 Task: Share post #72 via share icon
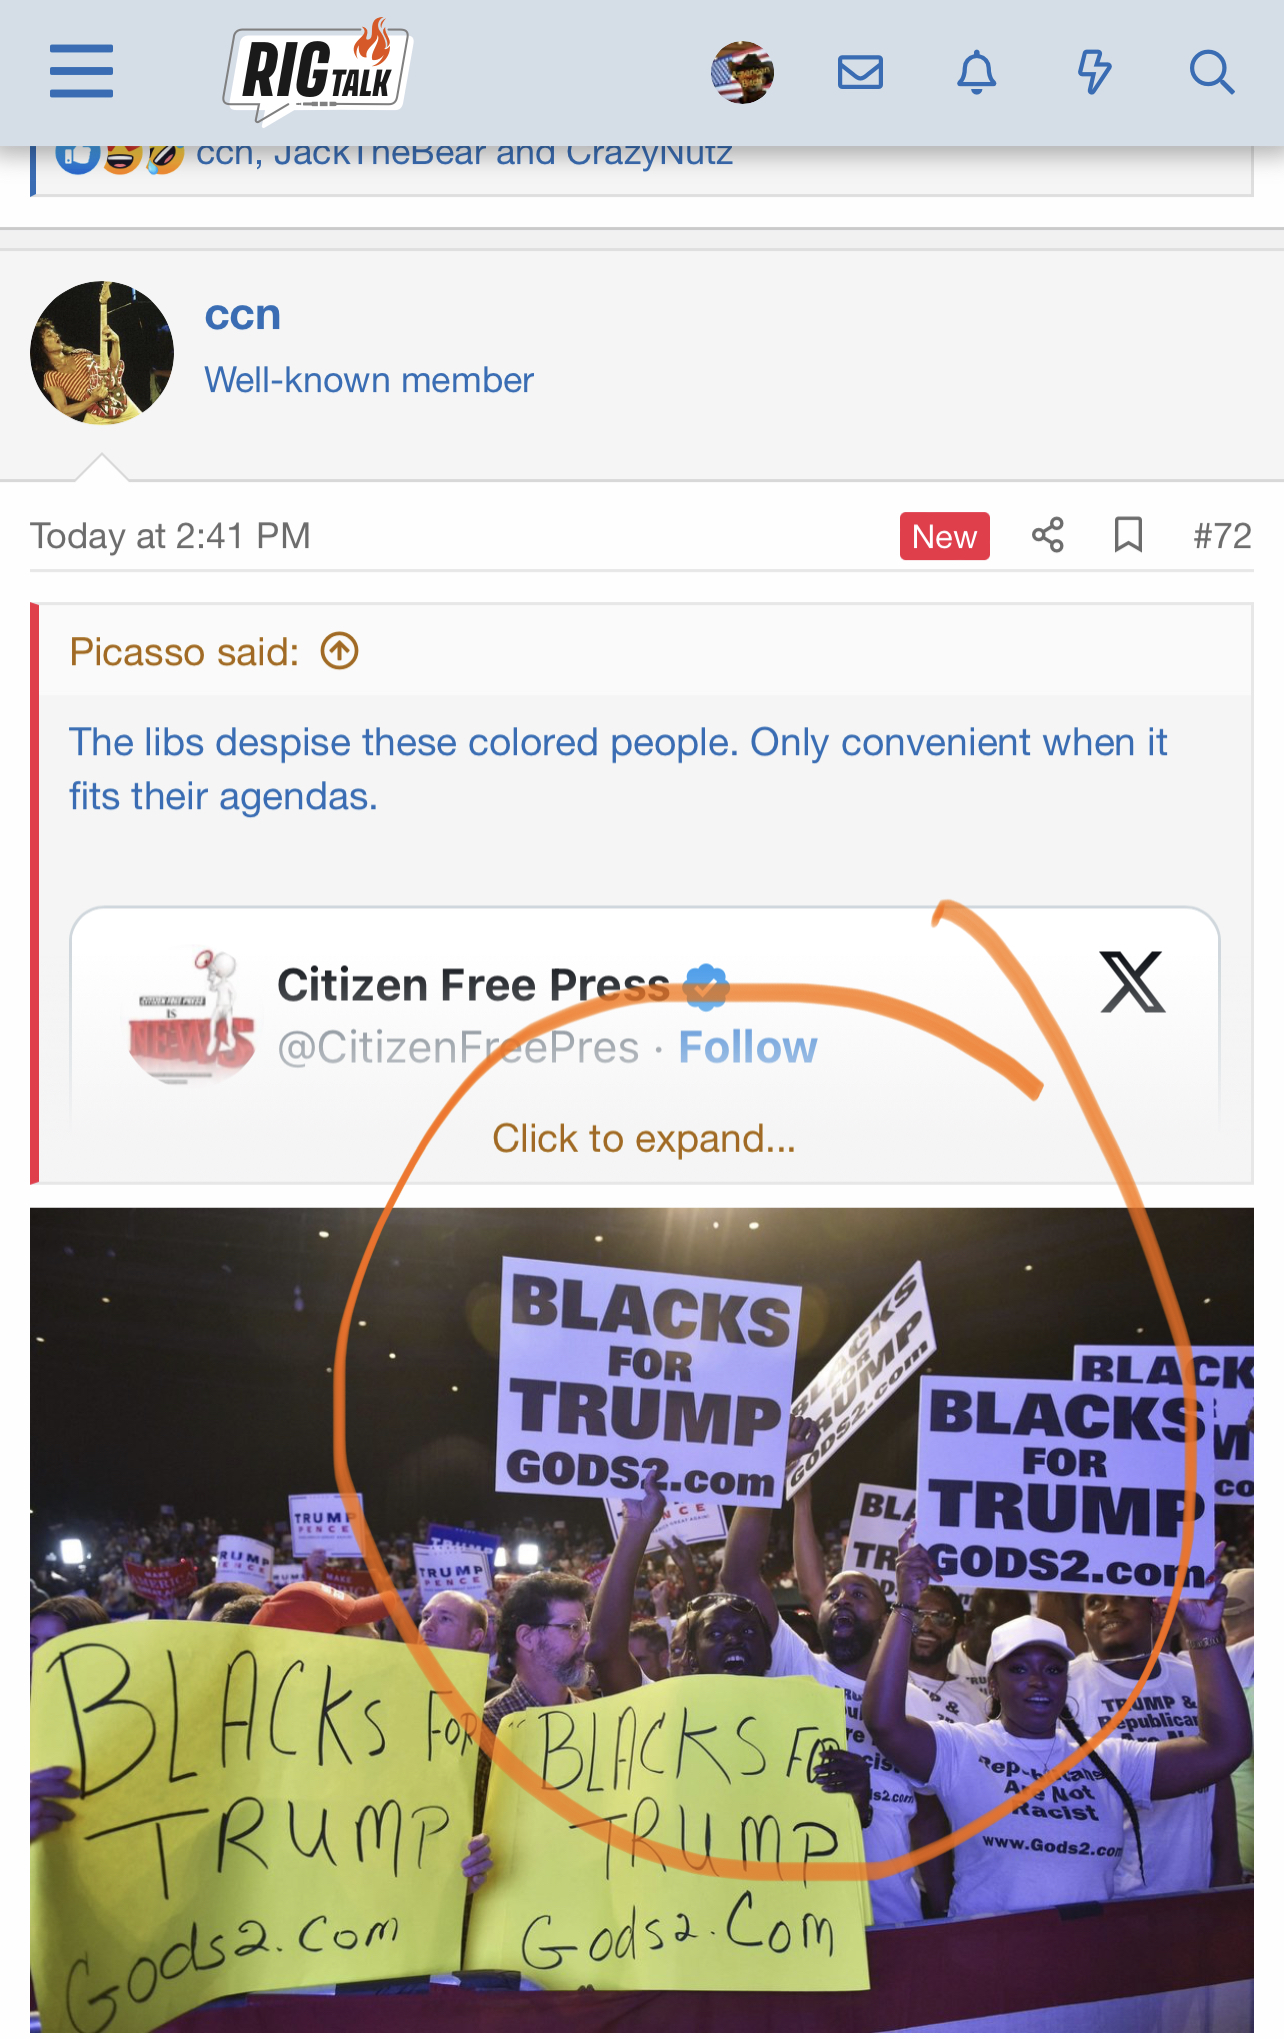point(1048,535)
